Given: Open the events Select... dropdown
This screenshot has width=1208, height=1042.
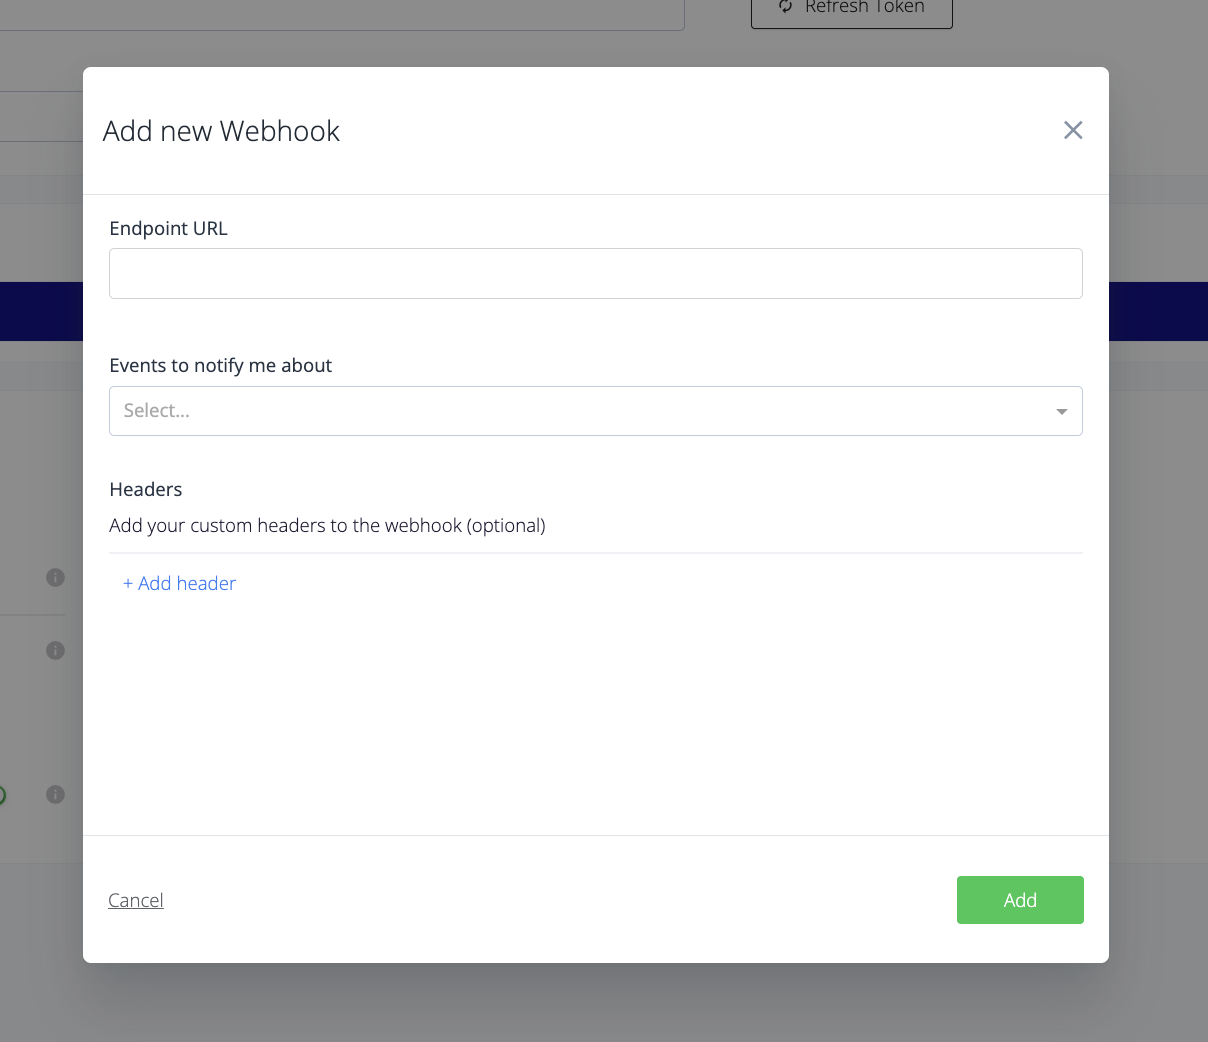Looking at the screenshot, I should click(580, 411).
